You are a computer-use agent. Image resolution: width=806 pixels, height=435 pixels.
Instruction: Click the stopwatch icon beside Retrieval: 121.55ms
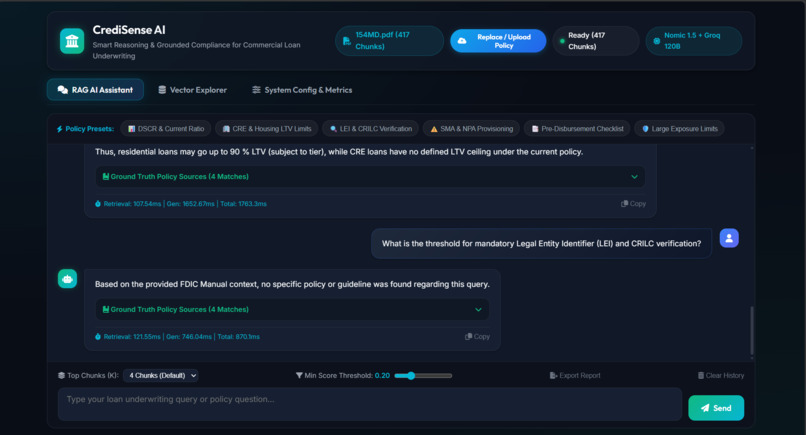click(98, 337)
